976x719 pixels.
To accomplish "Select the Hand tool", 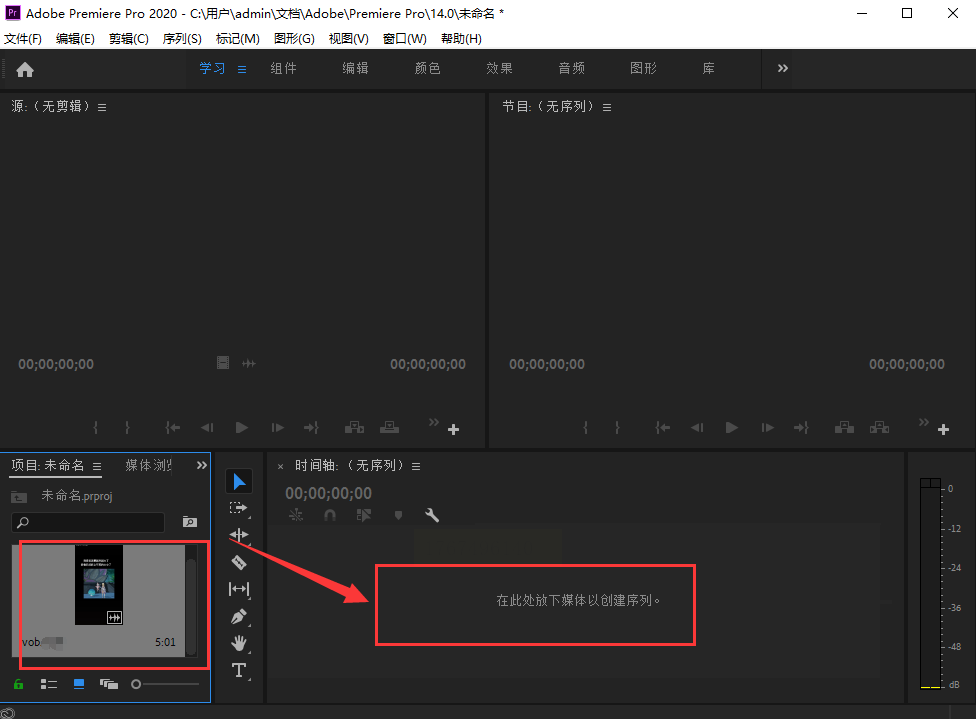I will [x=239, y=644].
